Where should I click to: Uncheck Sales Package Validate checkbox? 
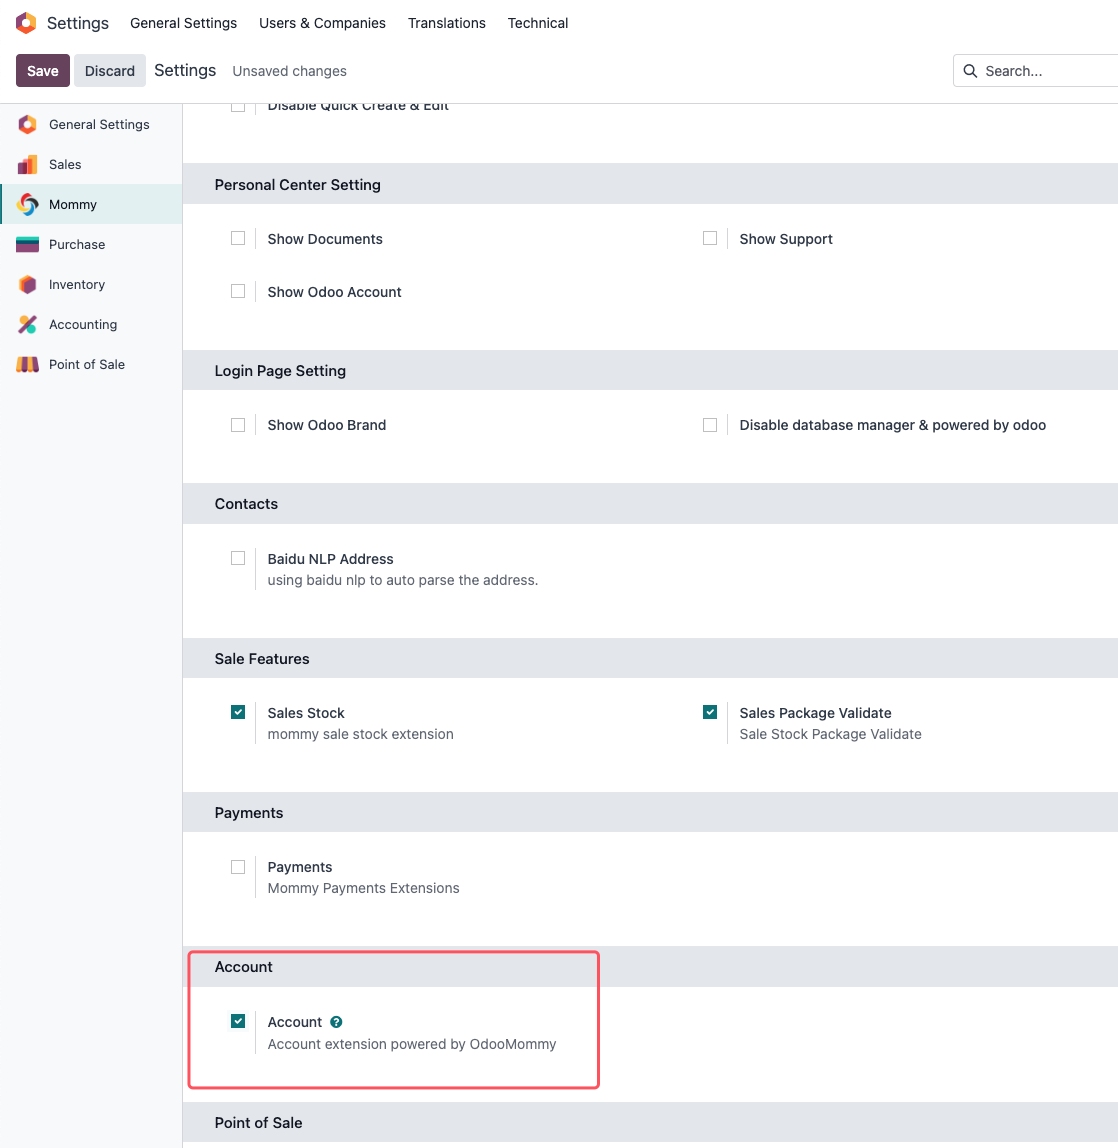[x=709, y=712]
